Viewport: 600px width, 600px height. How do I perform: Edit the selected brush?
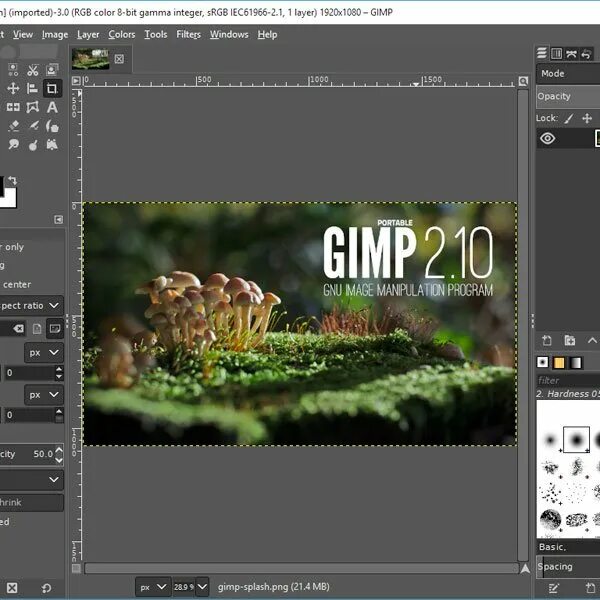point(553,588)
